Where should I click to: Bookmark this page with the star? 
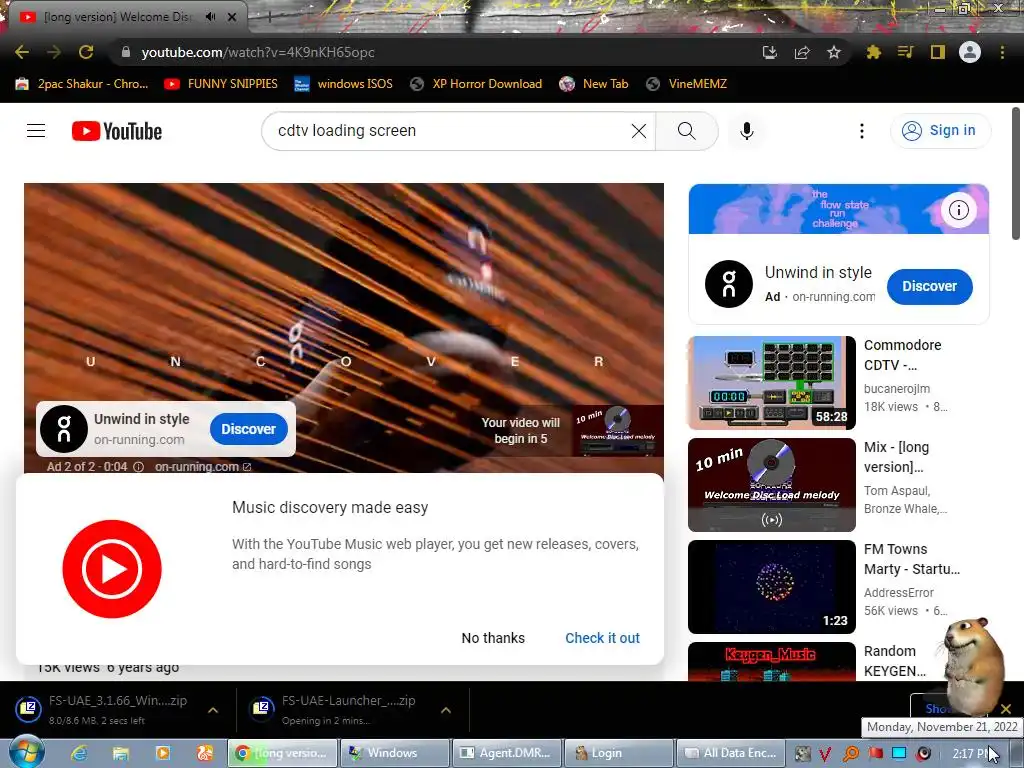834,52
